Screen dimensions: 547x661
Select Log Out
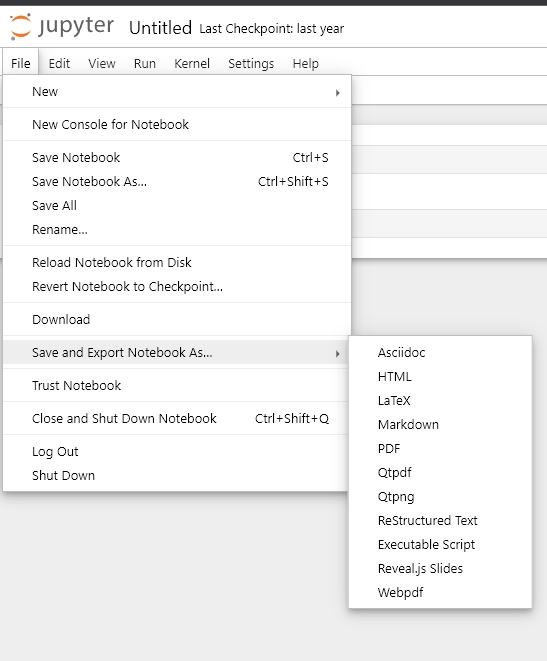click(177, 451)
